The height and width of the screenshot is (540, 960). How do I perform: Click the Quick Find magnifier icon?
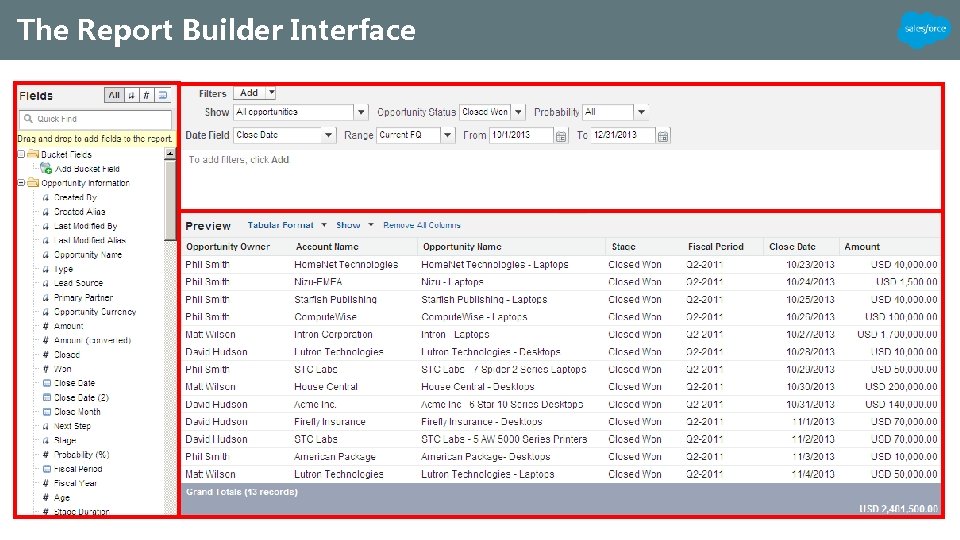coord(28,119)
